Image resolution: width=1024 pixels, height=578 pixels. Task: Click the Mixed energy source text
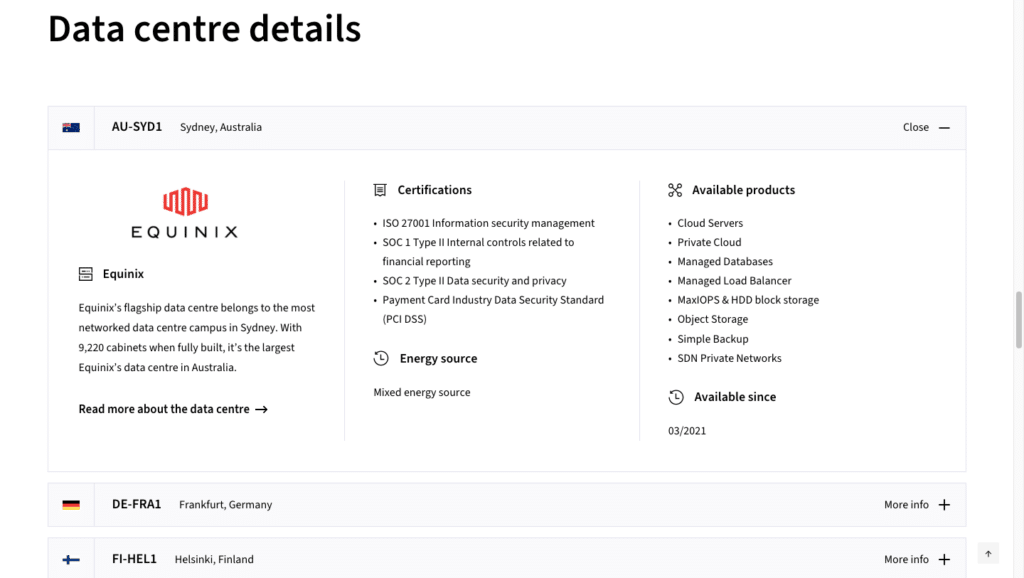click(x=422, y=393)
